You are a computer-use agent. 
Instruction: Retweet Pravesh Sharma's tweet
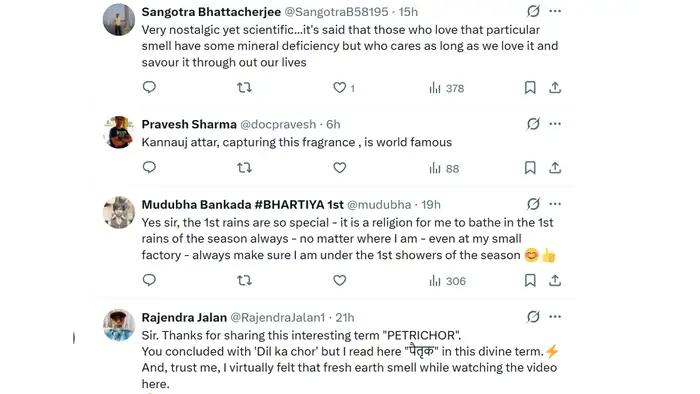click(244, 168)
